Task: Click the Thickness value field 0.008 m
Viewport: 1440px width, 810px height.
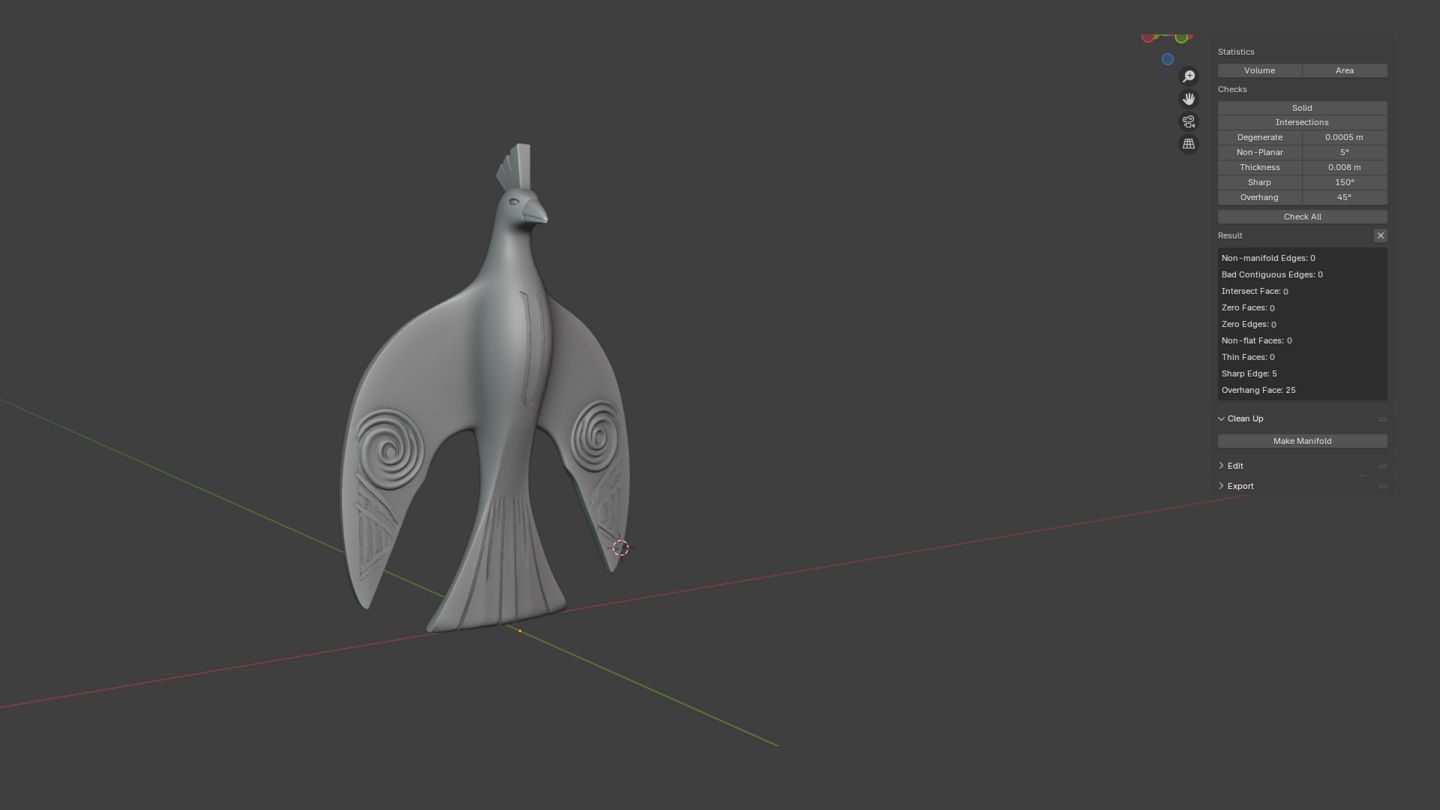Action: [1345, 167]
